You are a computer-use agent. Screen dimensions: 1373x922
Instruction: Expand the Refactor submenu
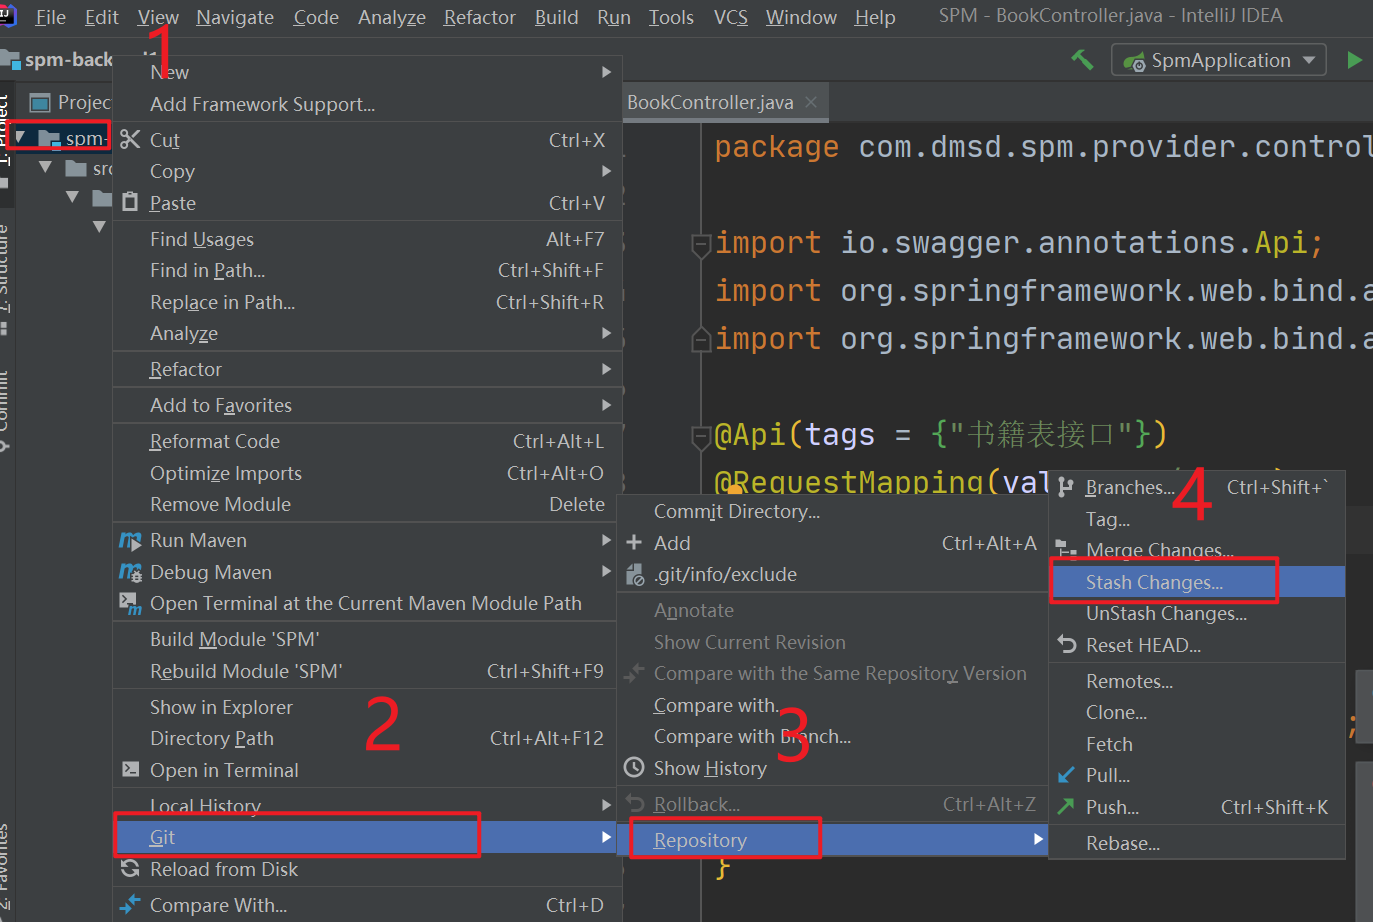367,369
